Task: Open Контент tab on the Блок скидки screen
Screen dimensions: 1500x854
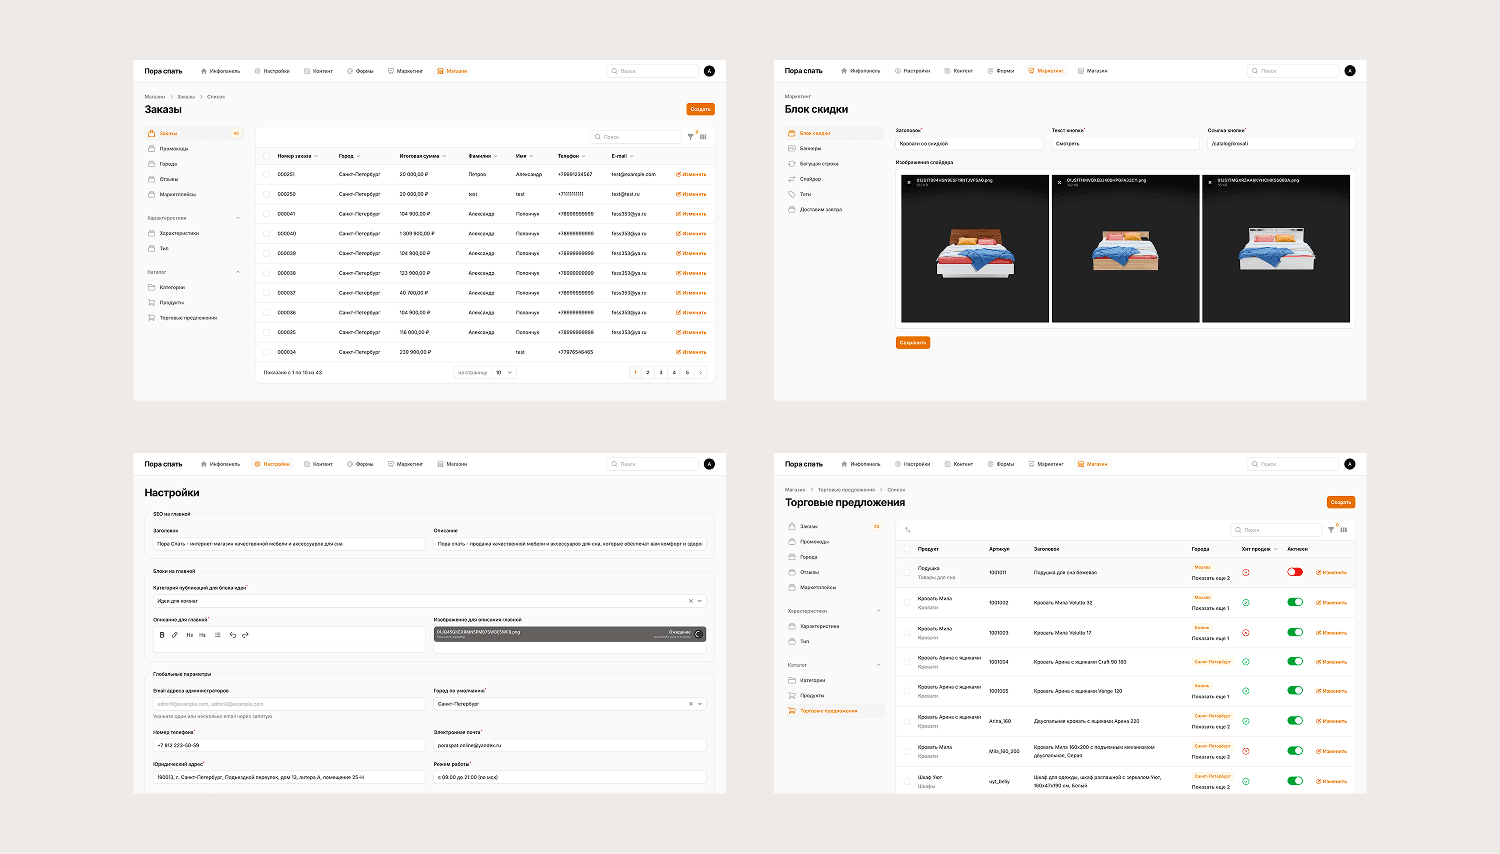Action: [x=959, y=71]
